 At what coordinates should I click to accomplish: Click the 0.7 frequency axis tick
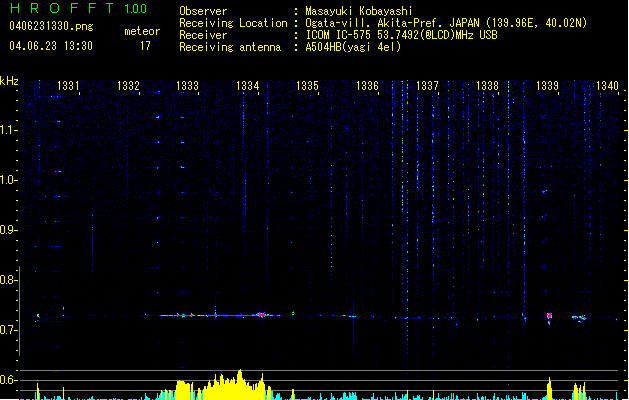tap(9, 330)
